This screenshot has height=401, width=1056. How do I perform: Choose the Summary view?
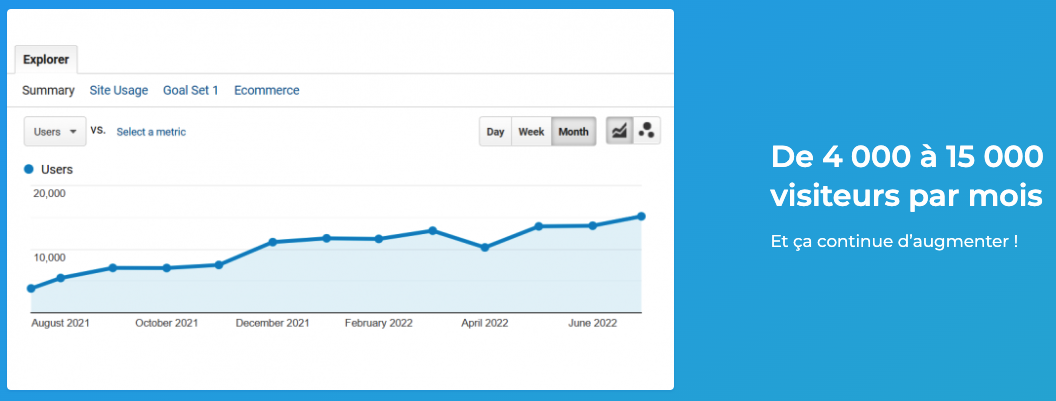(48, 90)
